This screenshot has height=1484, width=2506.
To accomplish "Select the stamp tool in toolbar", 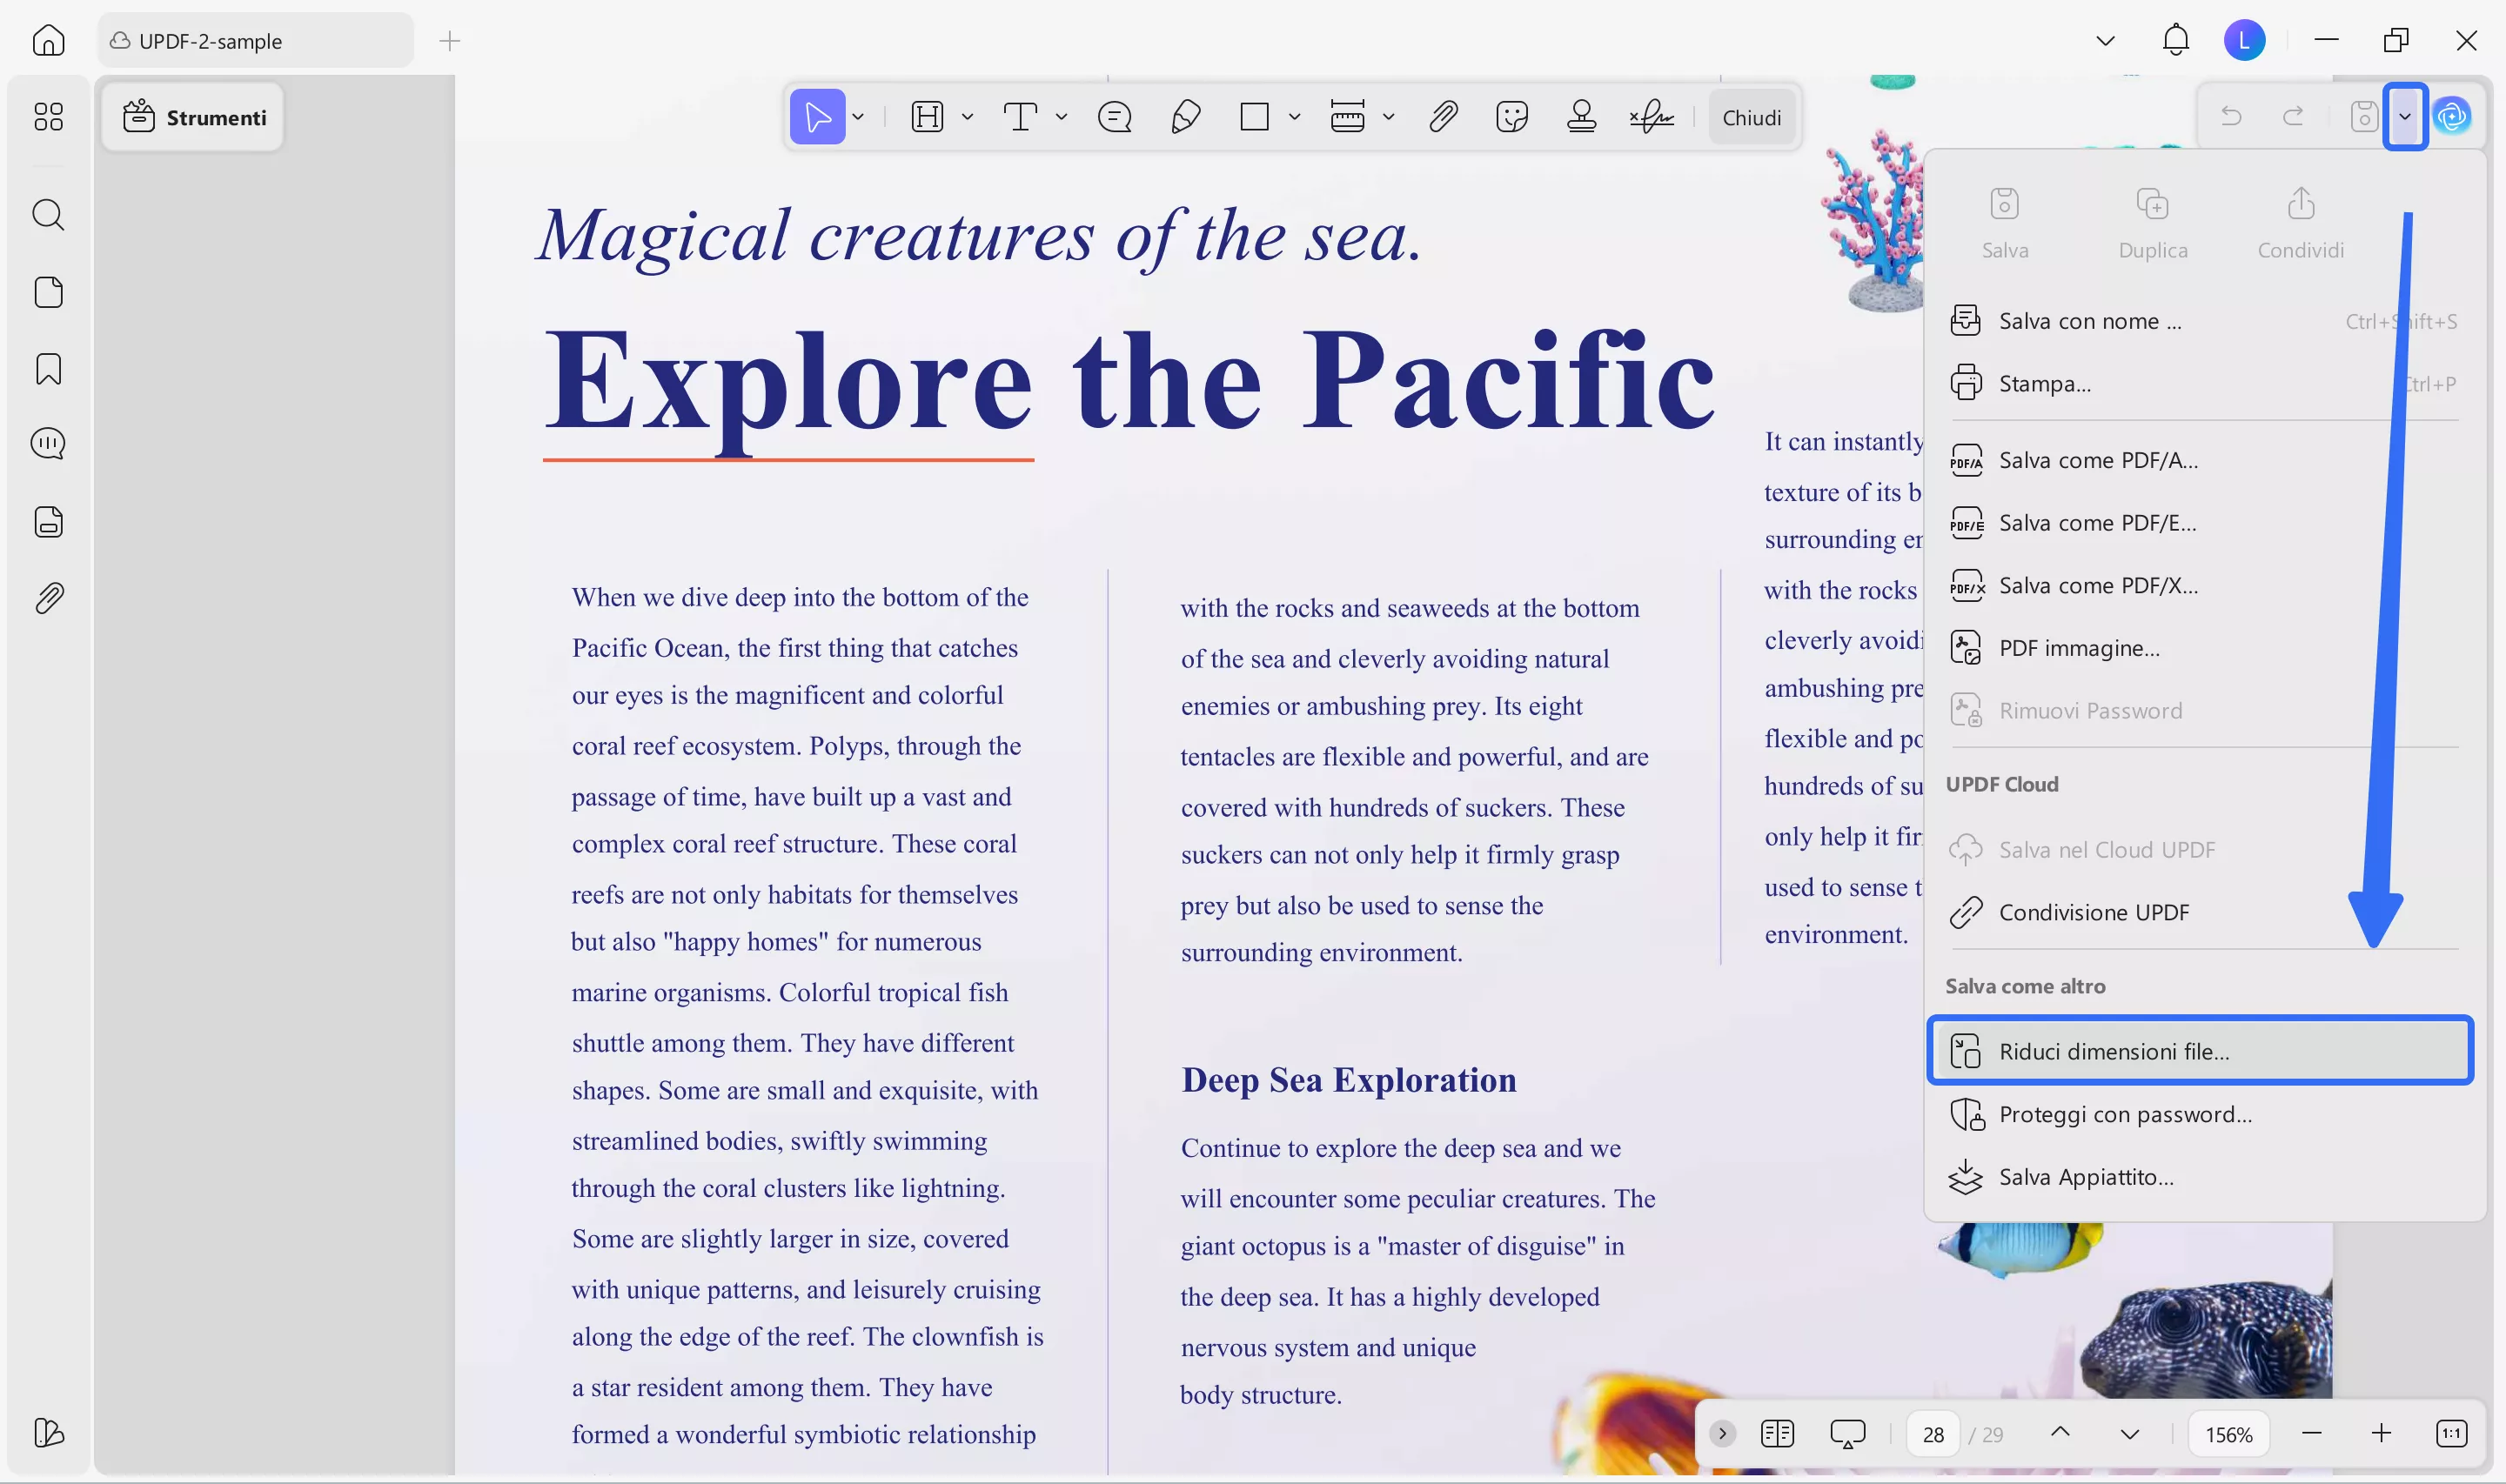I will tap(1581, 117).
